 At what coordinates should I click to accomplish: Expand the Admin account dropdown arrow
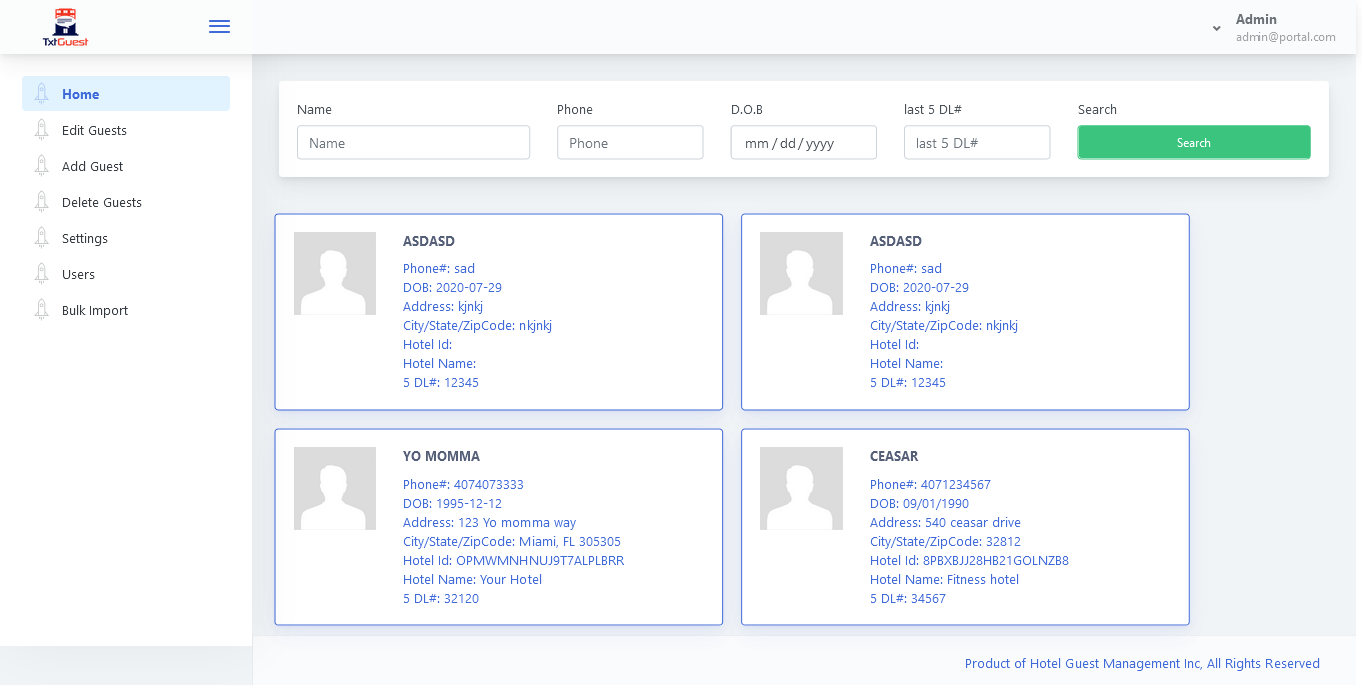pyautogui.click(x=1216, y=28)
